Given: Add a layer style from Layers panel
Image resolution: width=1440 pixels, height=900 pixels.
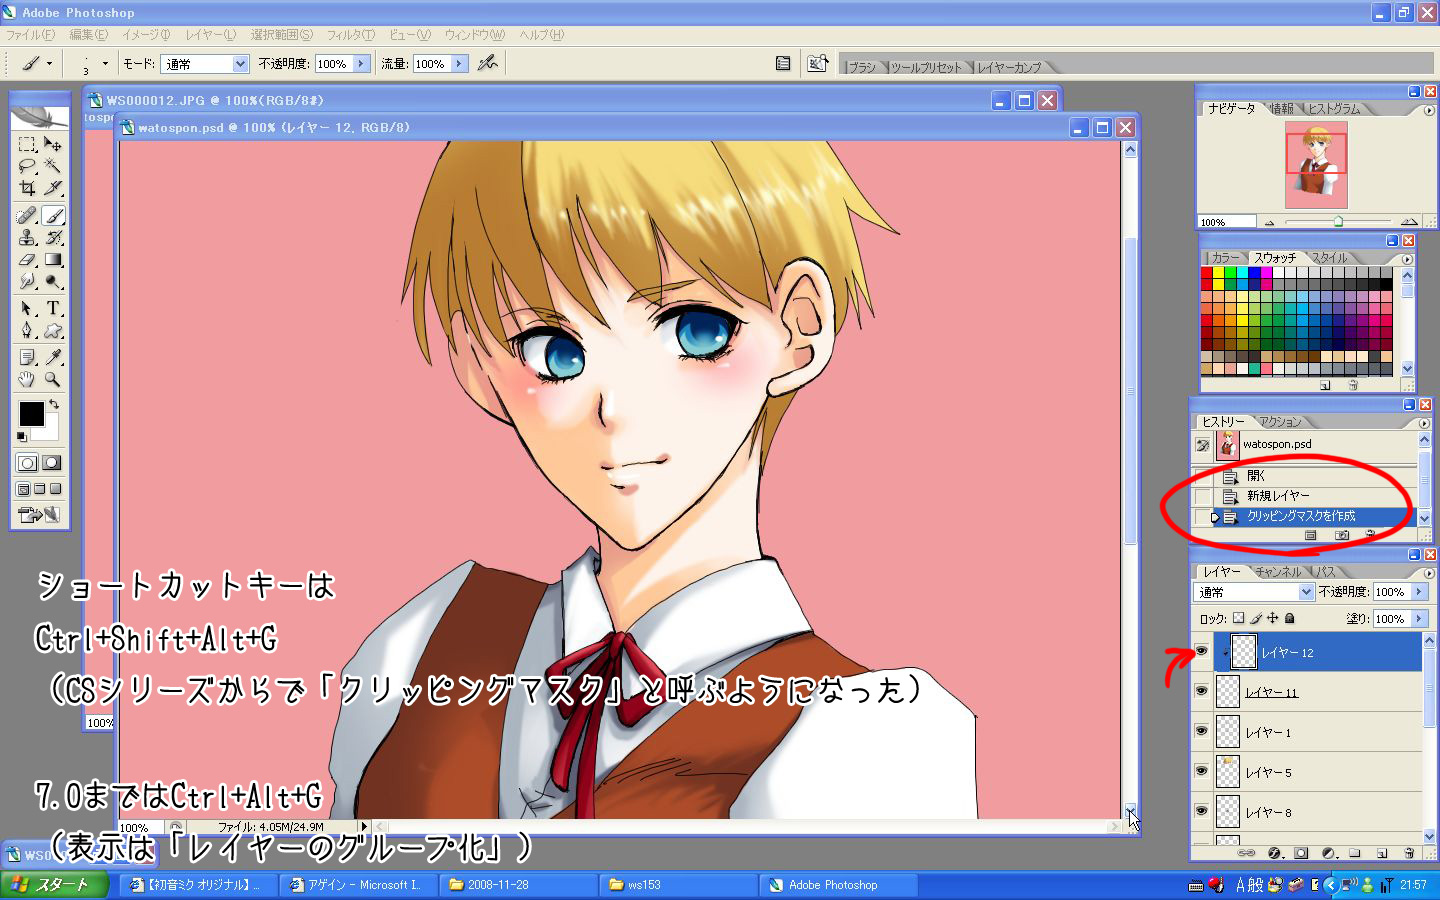Looking at the screenshot, I should pos(1274,853).
